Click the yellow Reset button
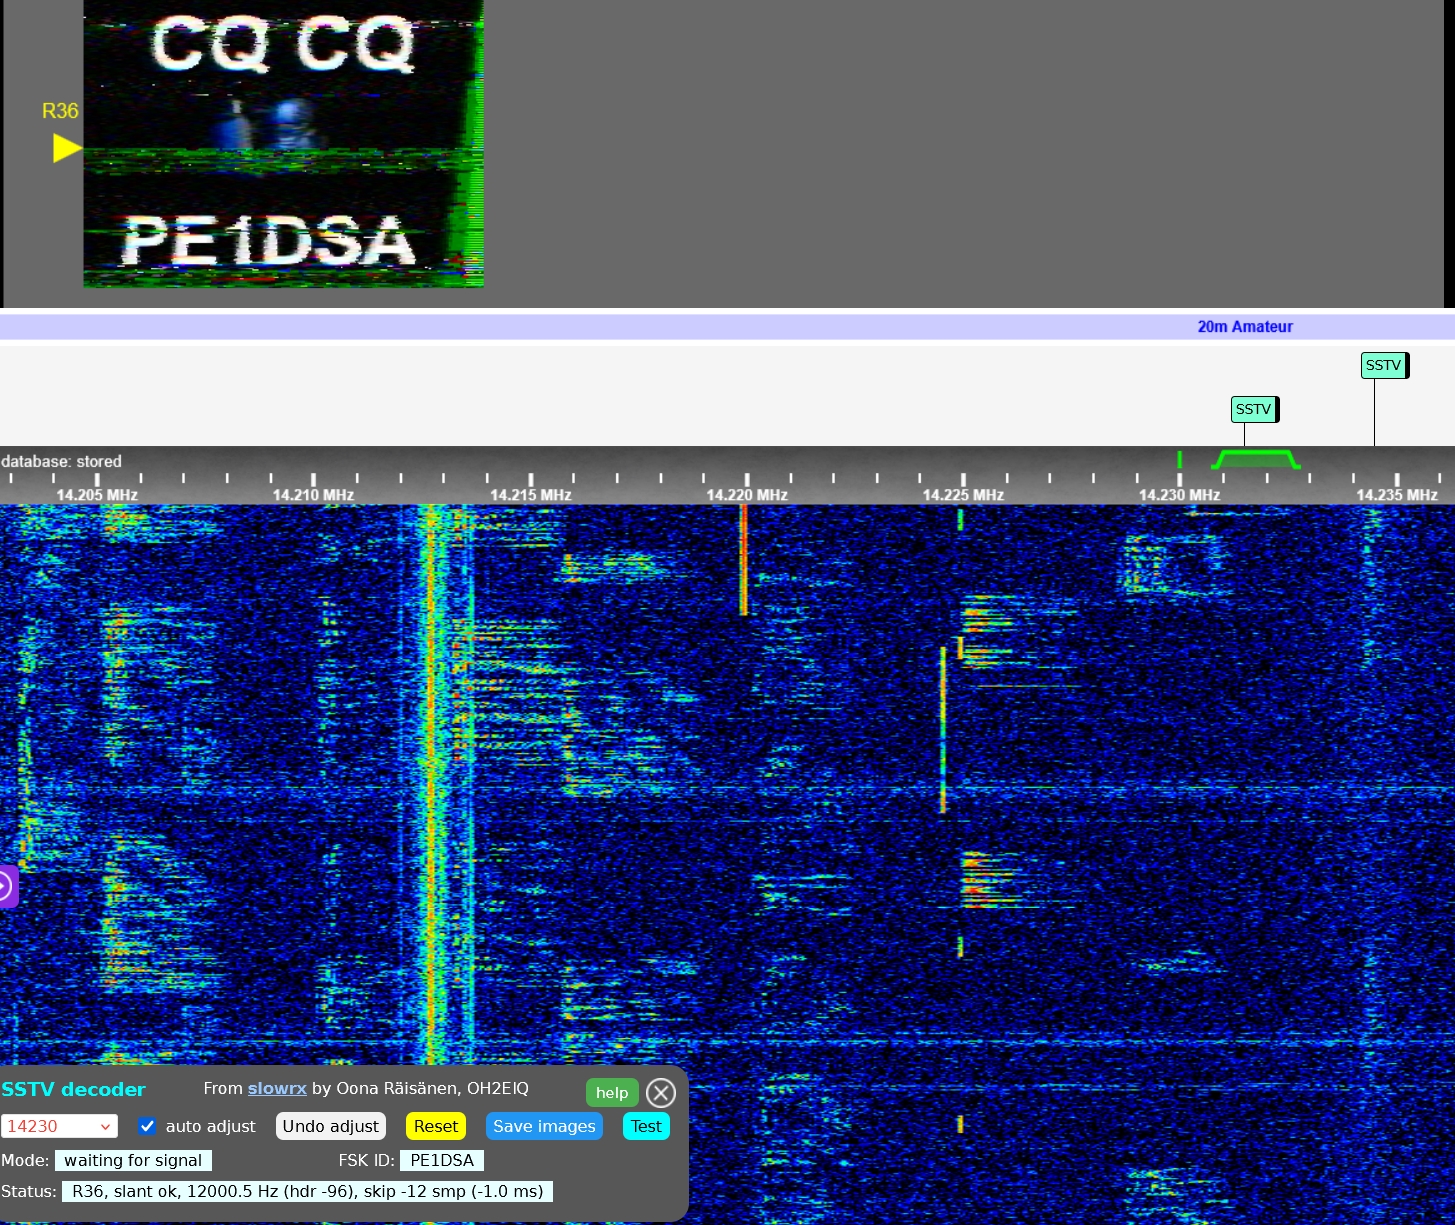1455x1225 pixels. [436, 1126]
